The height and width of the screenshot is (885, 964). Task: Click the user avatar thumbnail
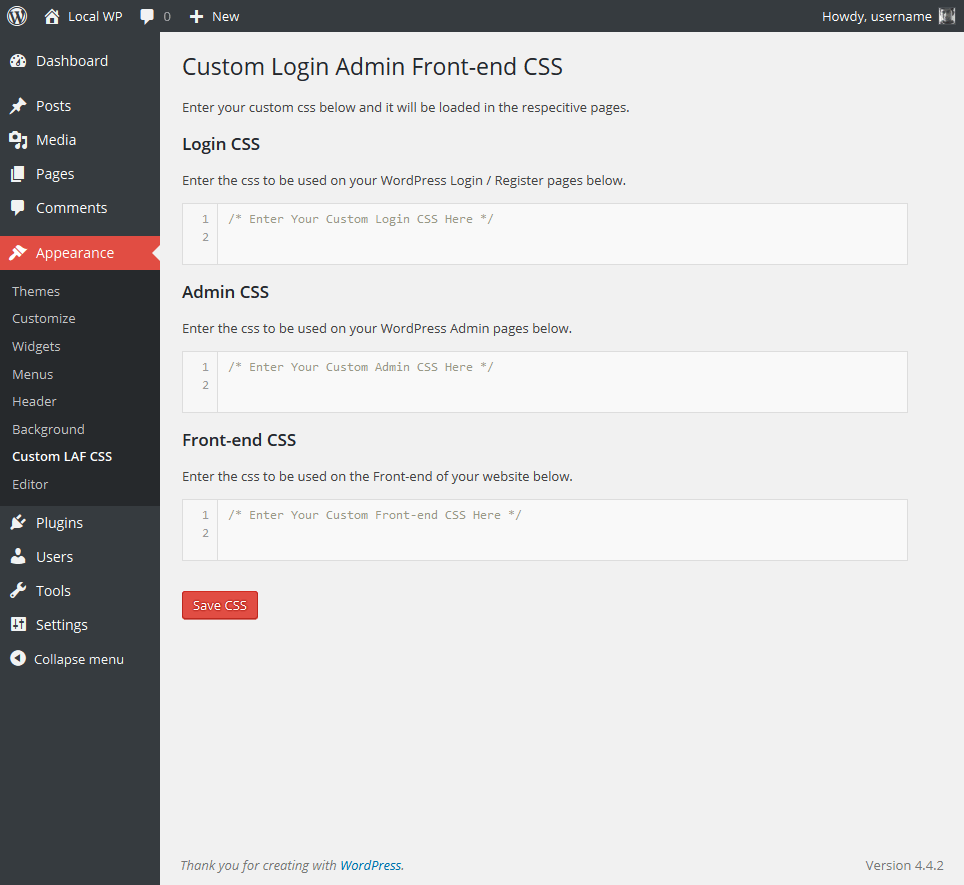(x=947, y=17)
